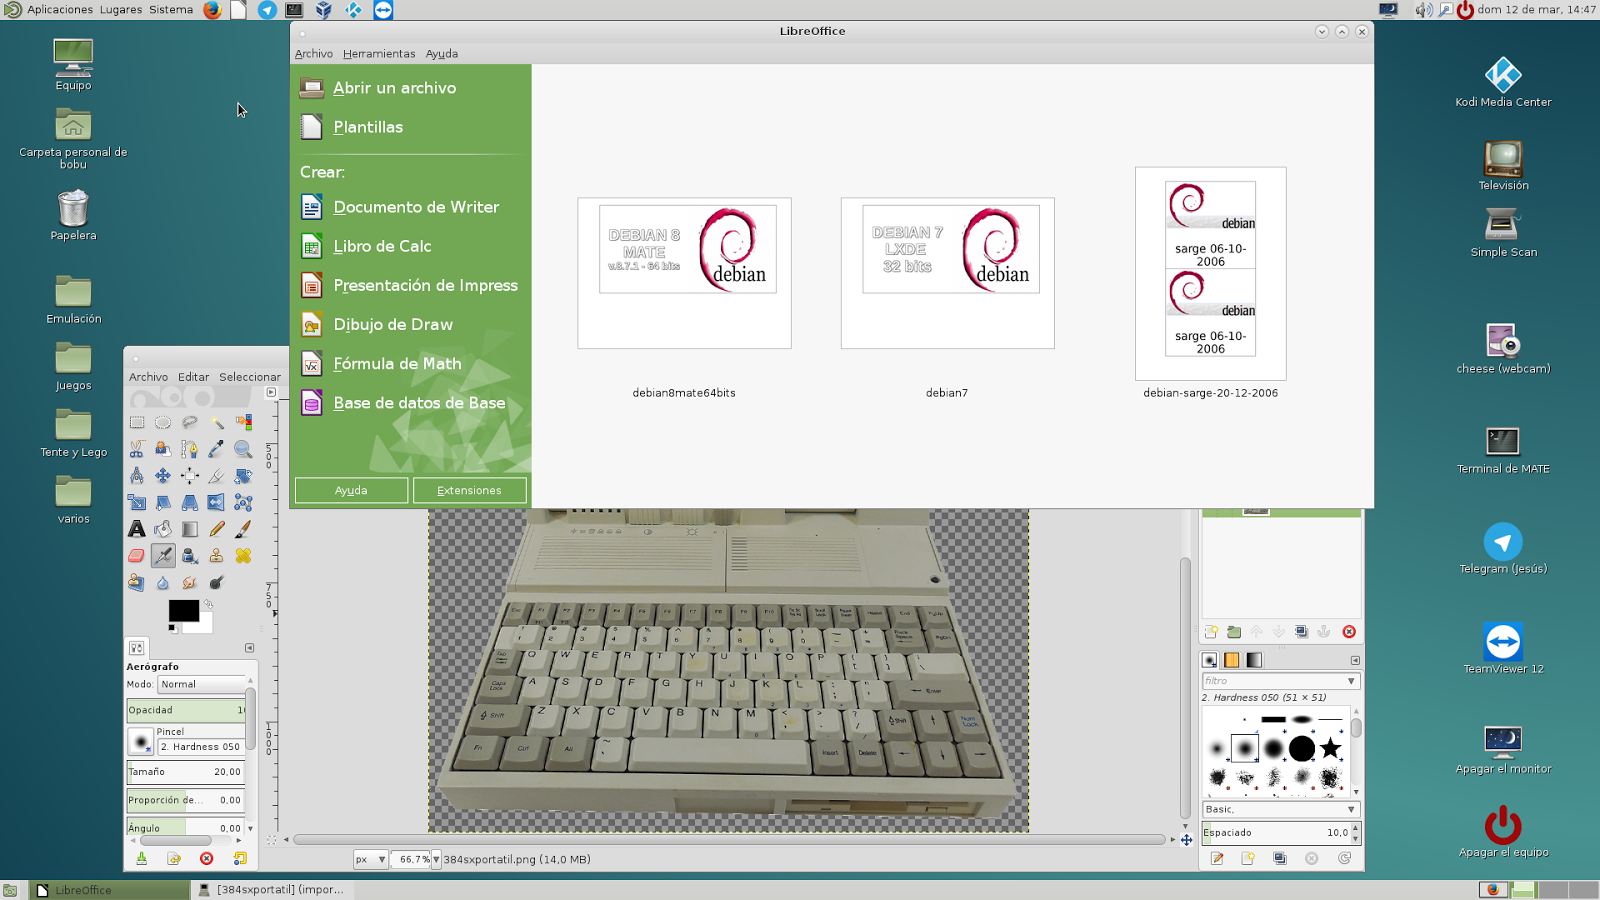Select GIMP's Paths tool
Image resolution: width=1600 pixels, height=900 pixels.
190,449
